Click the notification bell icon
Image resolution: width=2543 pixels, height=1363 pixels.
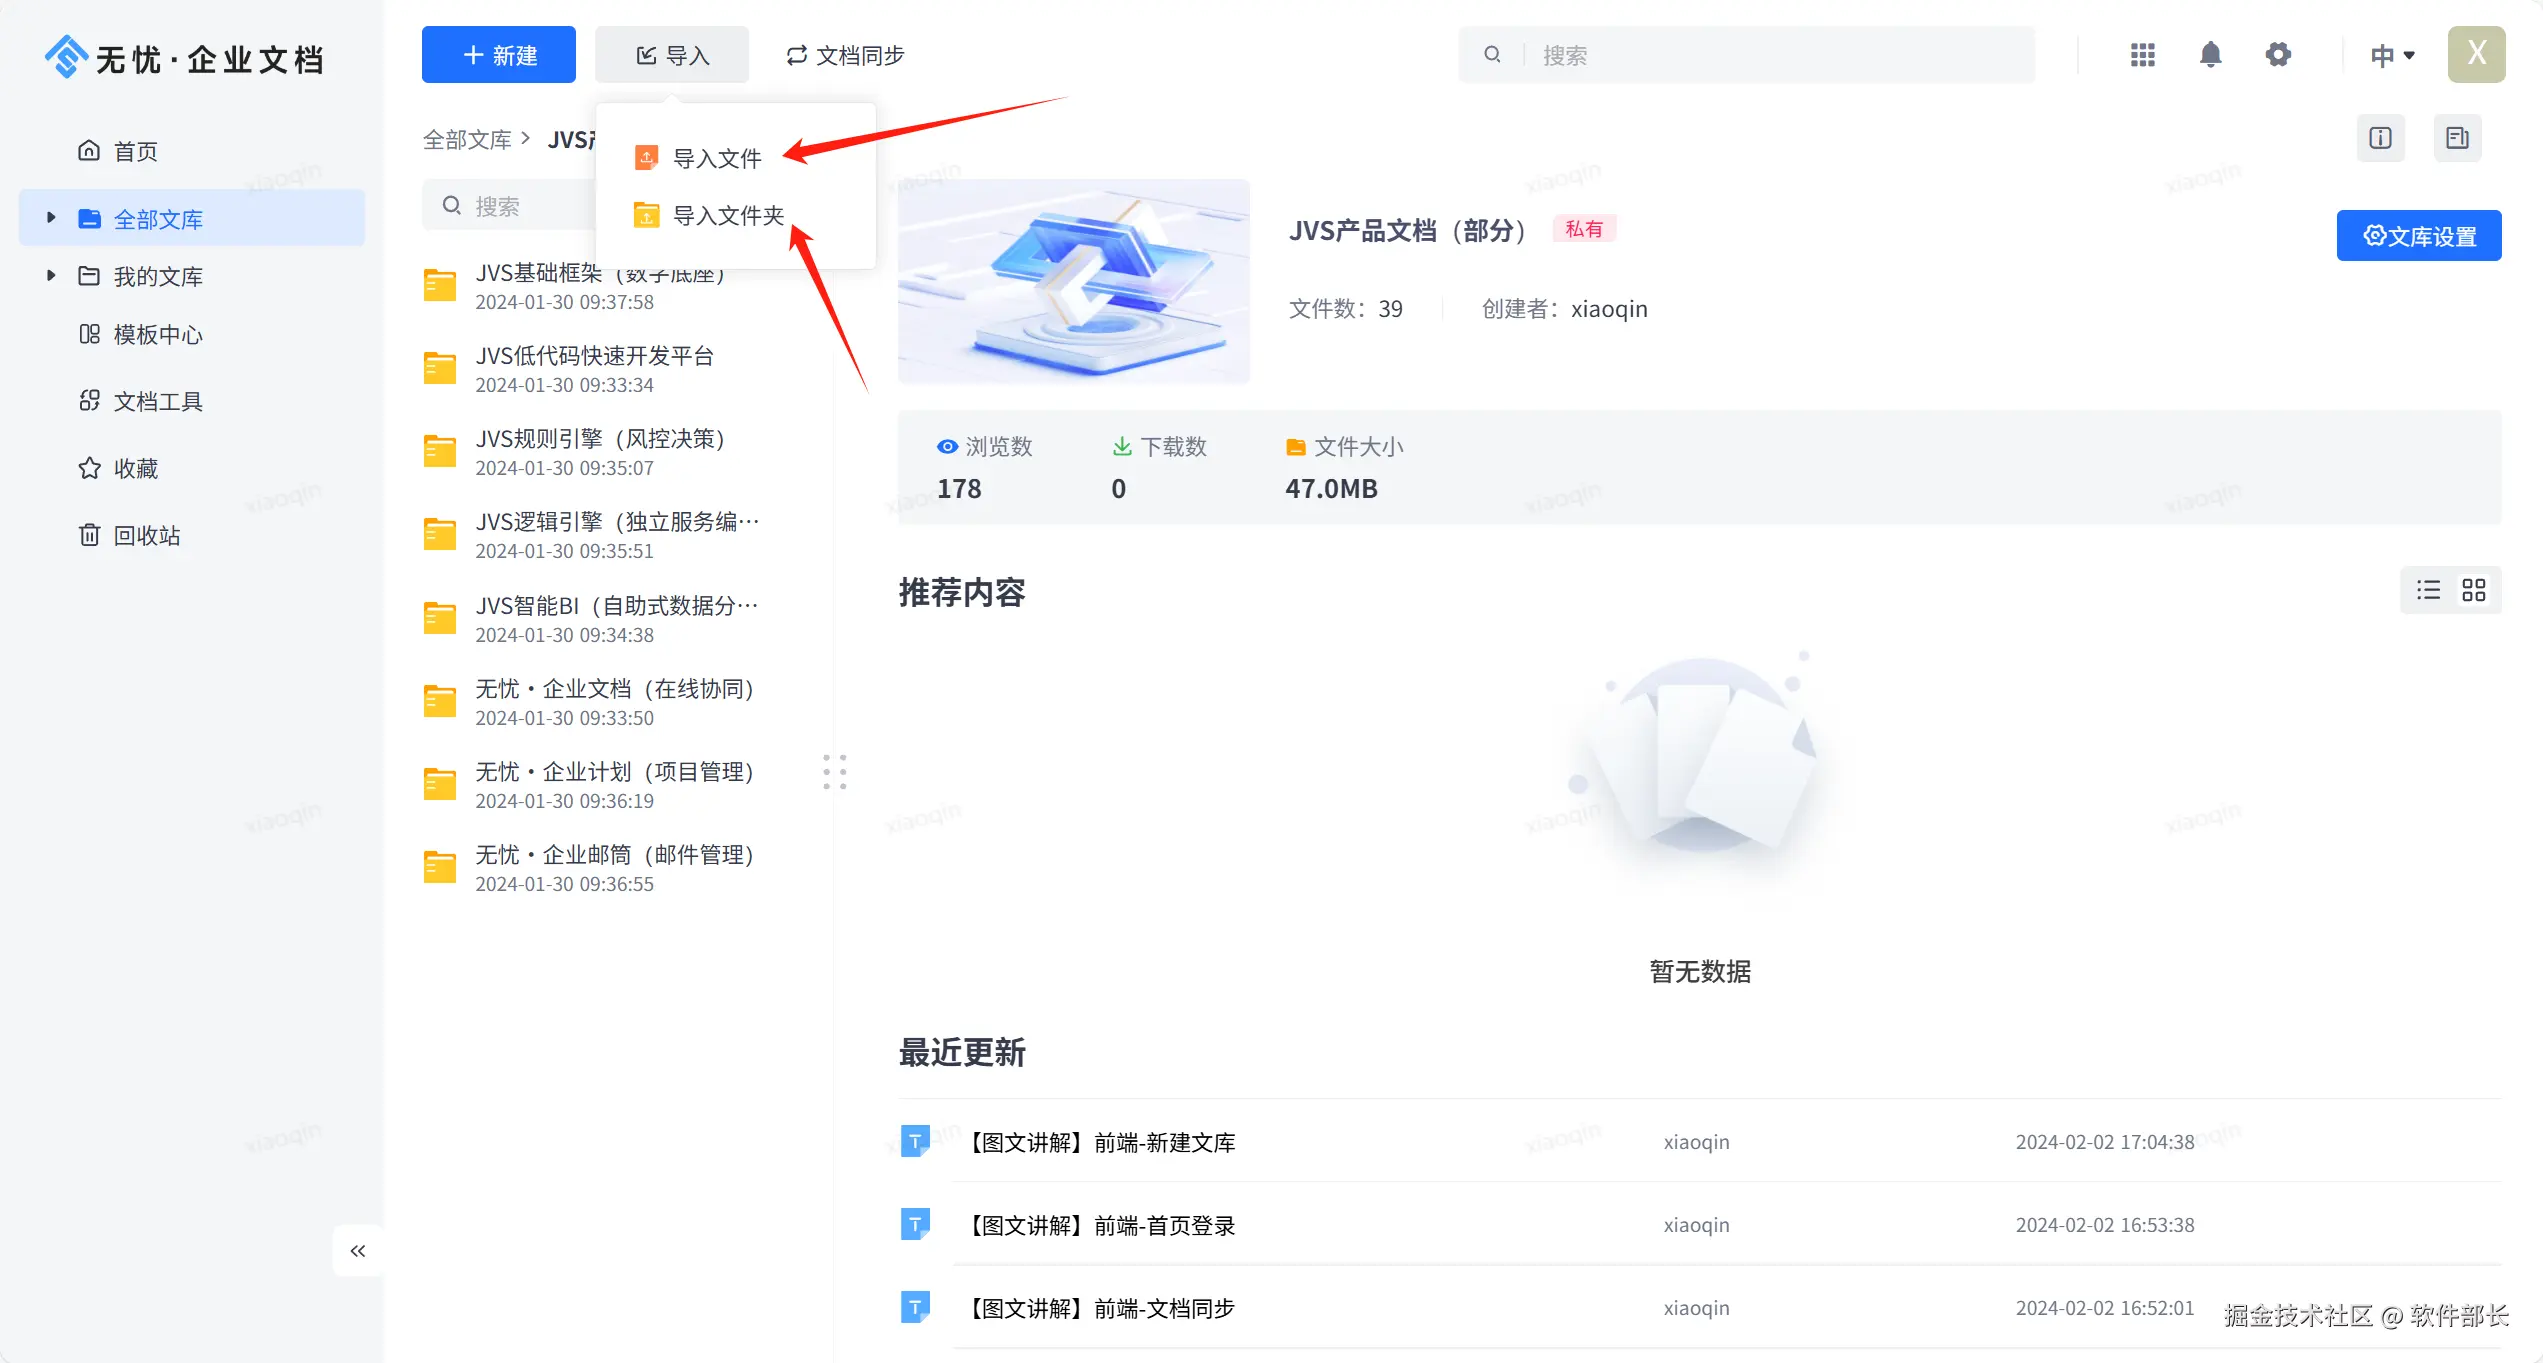tap(2210, 55)
